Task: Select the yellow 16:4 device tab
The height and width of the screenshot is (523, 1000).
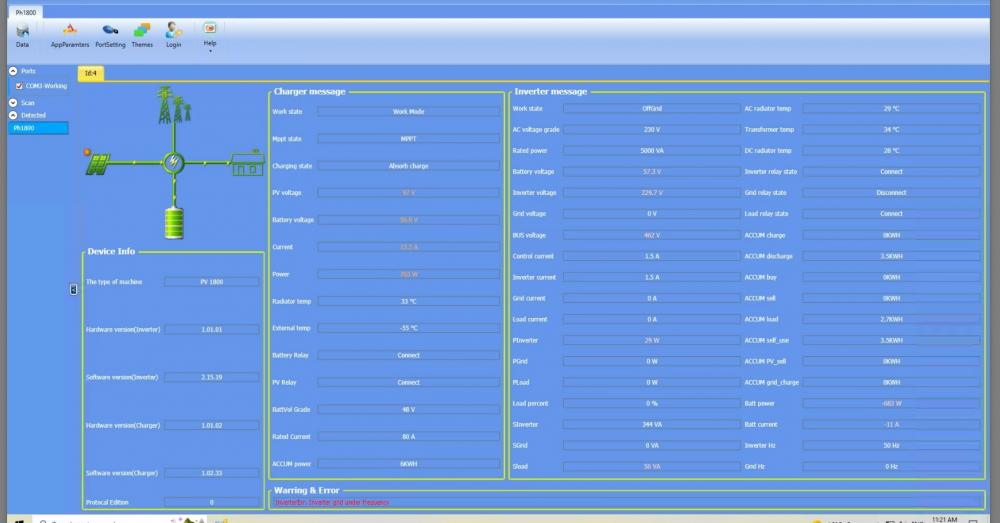Action: tap(91, 73)
